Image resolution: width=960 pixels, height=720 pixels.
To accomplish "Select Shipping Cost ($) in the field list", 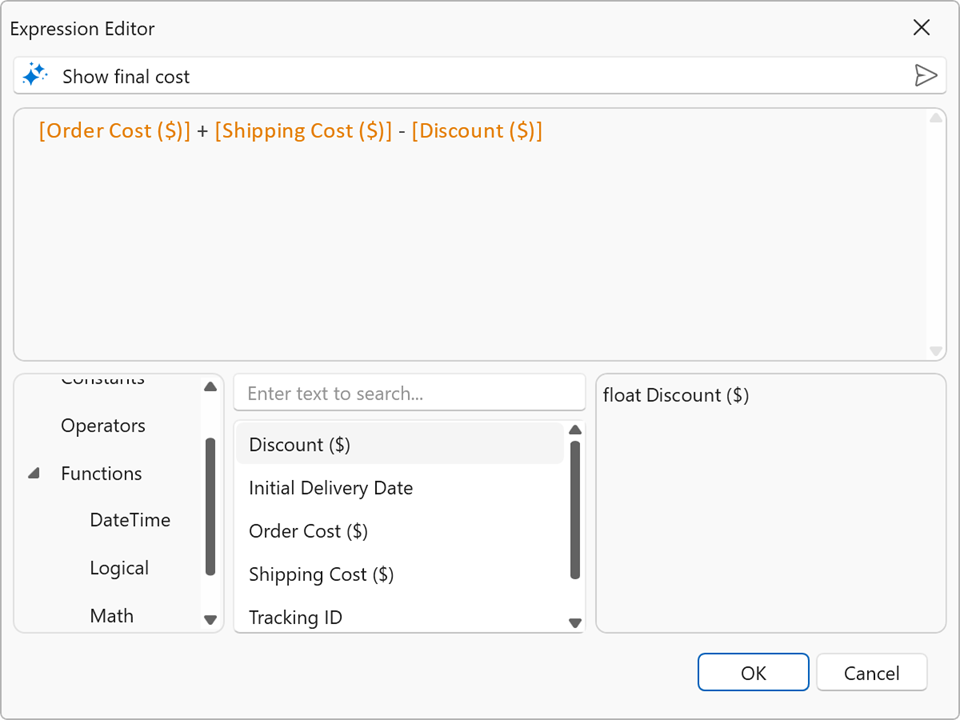I will [x=400, y=574].
